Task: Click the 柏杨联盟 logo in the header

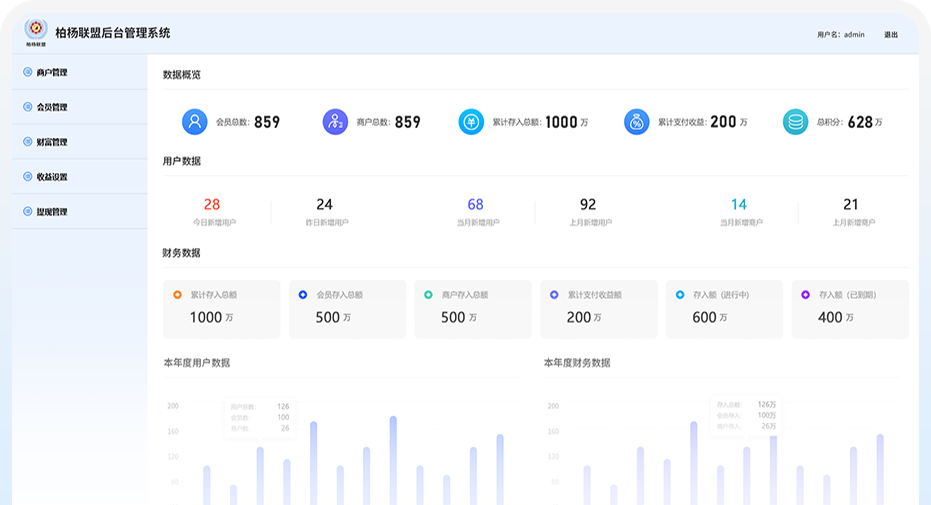Action: 36,32
